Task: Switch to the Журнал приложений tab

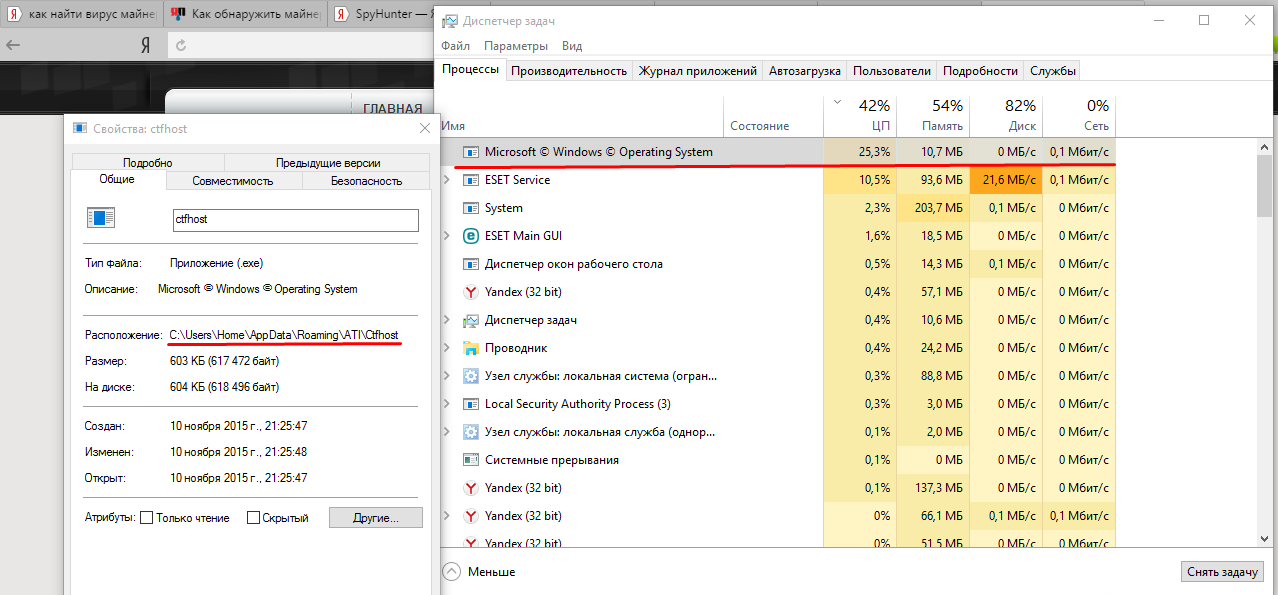Action: [697, 71]
